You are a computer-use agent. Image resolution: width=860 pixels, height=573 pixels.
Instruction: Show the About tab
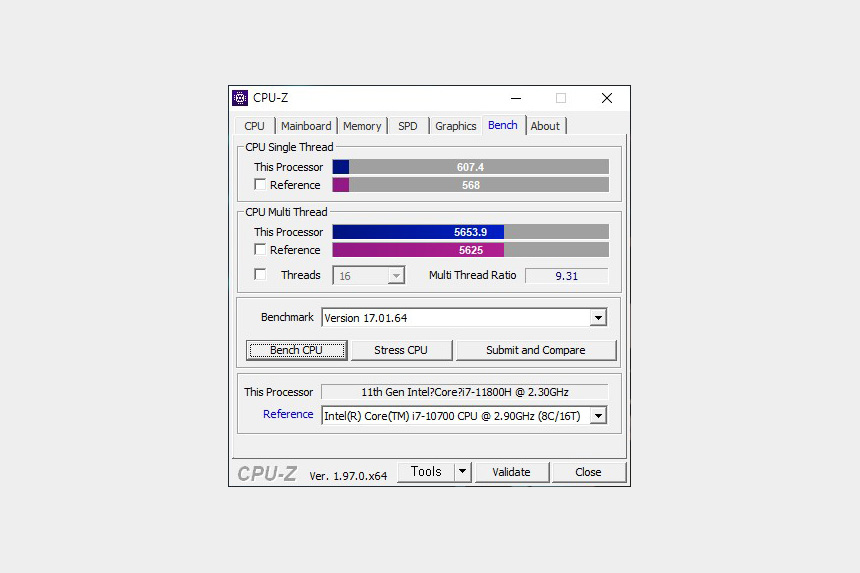545,126
